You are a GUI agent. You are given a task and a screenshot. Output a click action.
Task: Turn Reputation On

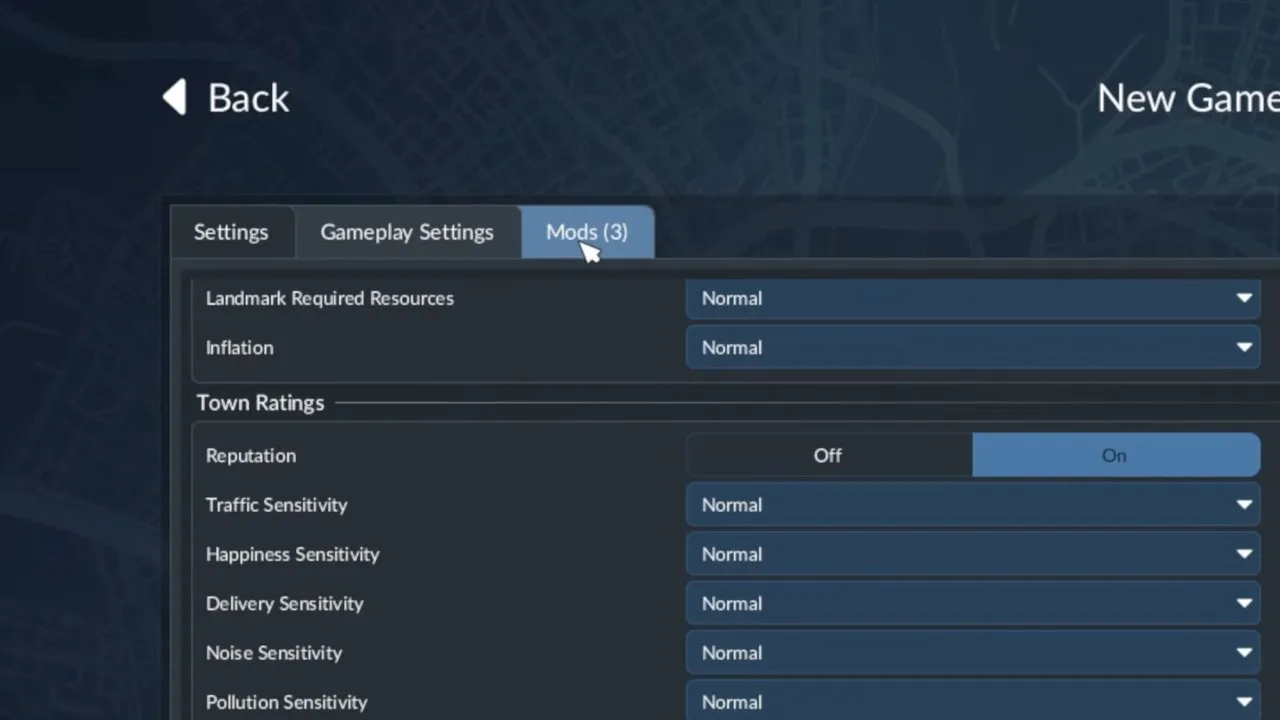(x=1116, y=455)
